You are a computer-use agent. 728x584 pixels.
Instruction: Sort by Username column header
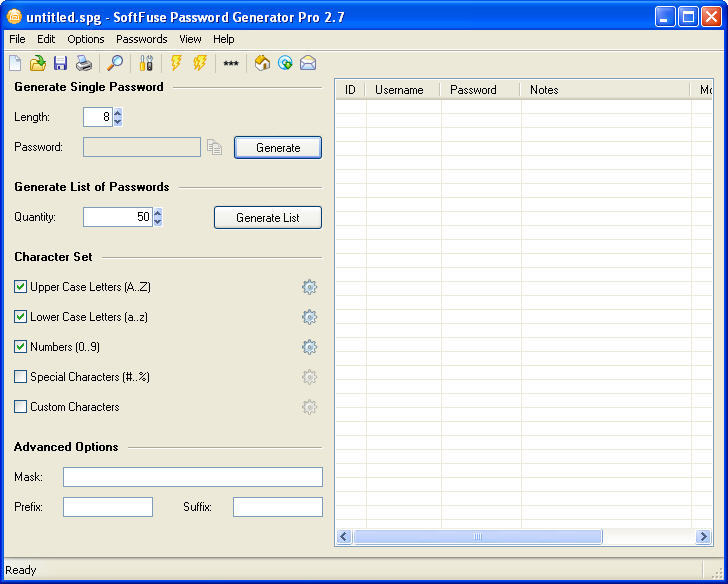403,90
